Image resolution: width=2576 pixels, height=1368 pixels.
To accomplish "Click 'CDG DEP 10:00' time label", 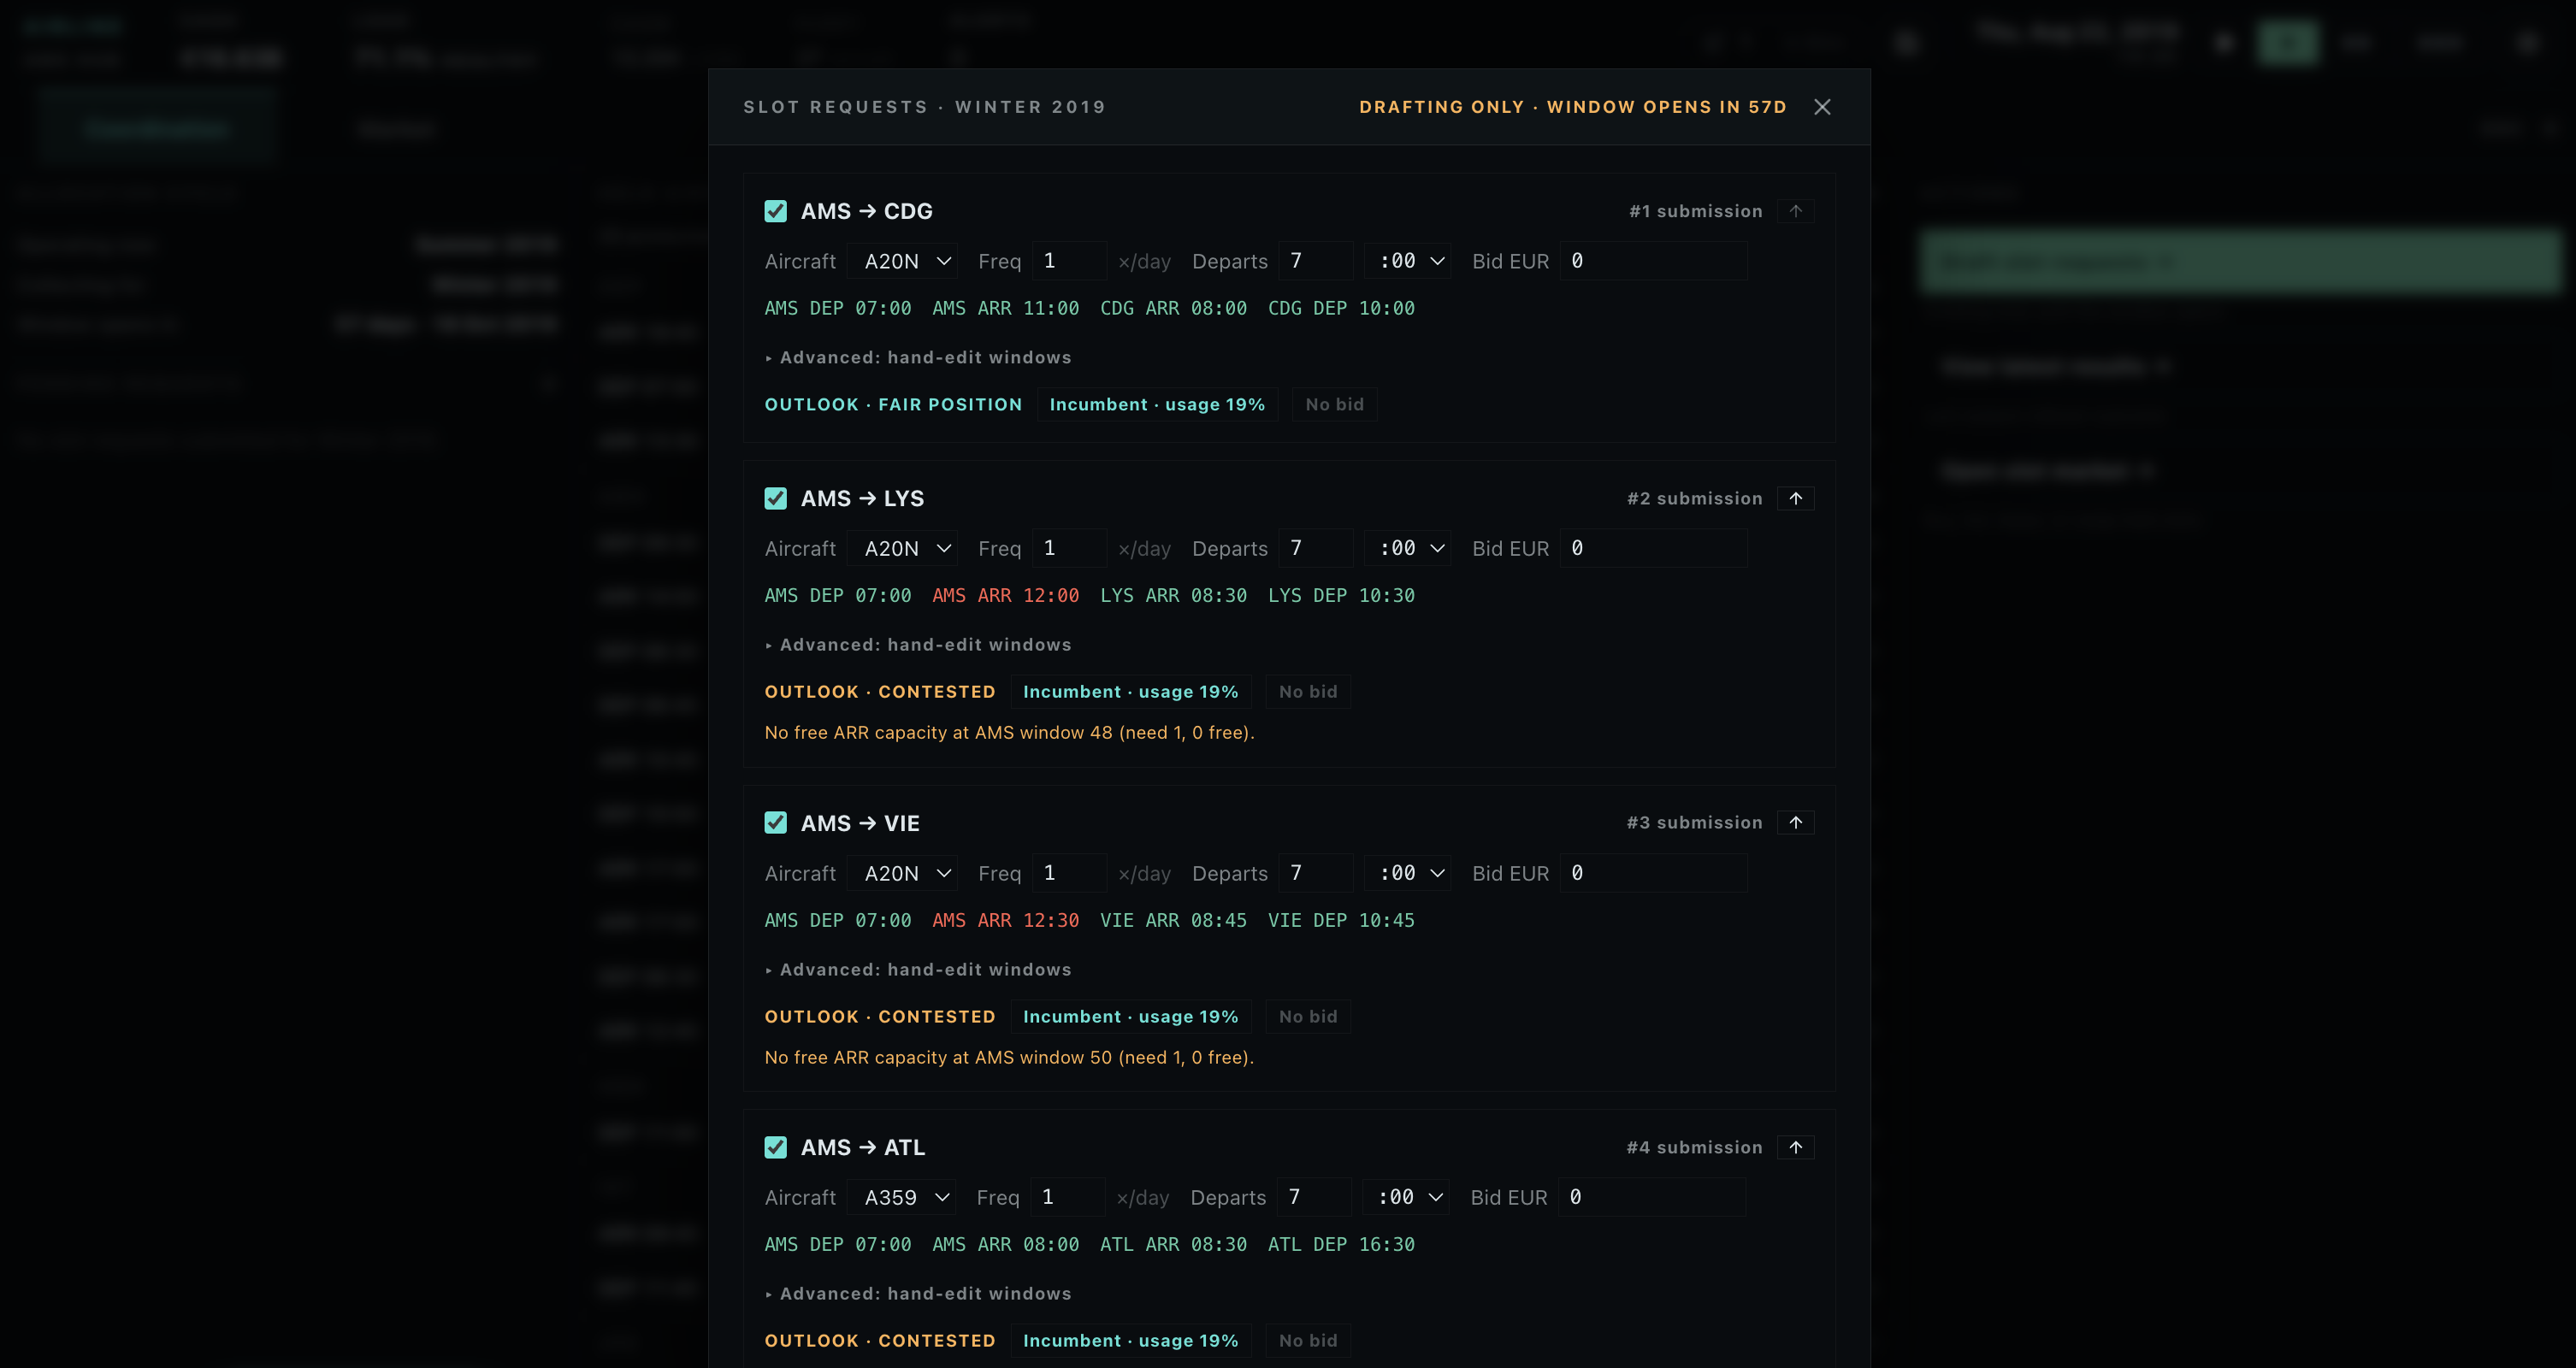I will pyautogui.click(x=1341, y=308).
